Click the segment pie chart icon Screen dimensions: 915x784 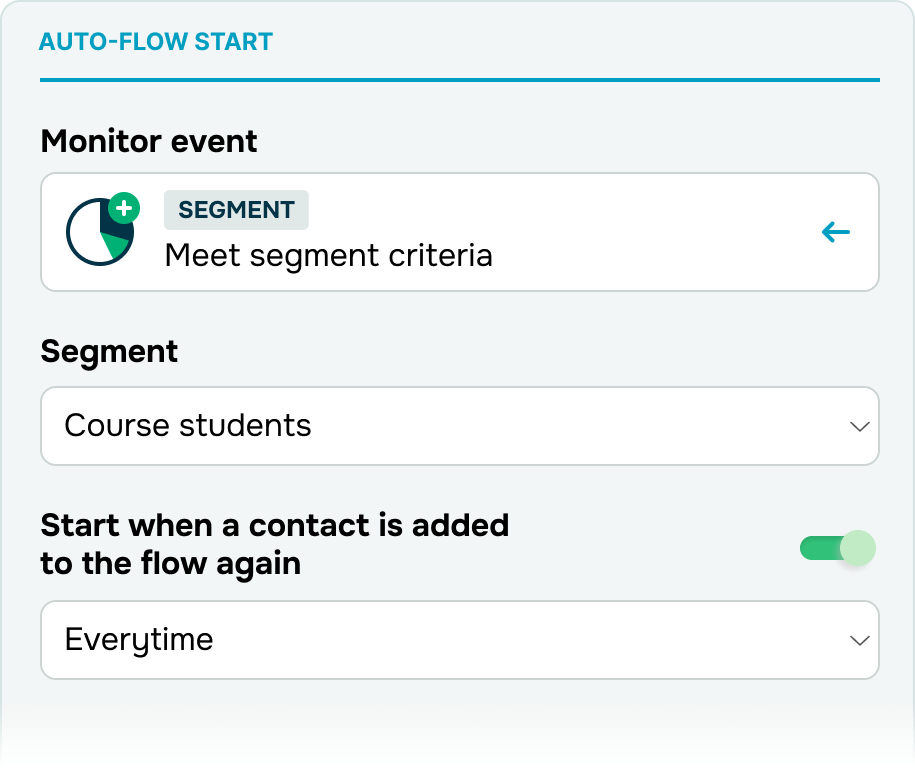coord(100,232)
